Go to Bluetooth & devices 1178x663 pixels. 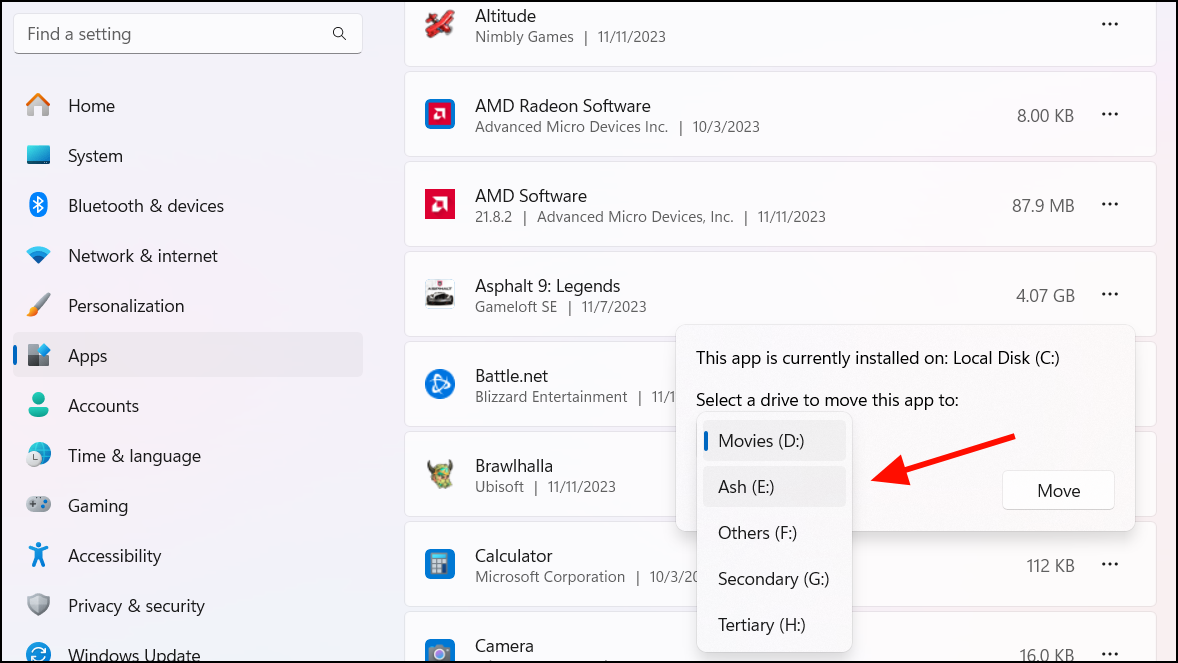point(188,205)
